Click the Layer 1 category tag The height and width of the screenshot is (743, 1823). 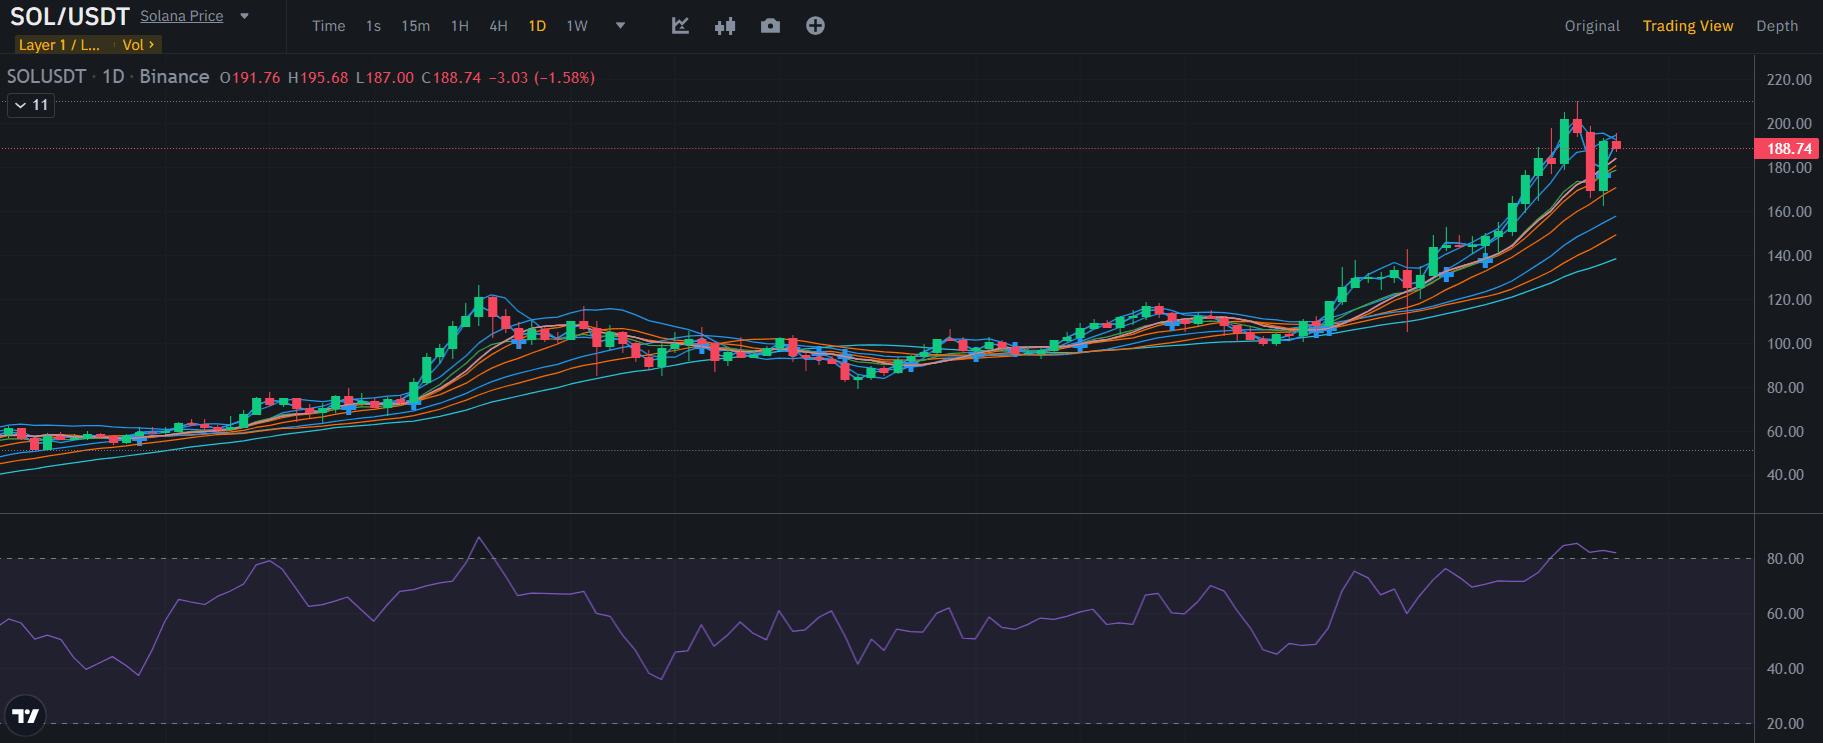[59, 45]
